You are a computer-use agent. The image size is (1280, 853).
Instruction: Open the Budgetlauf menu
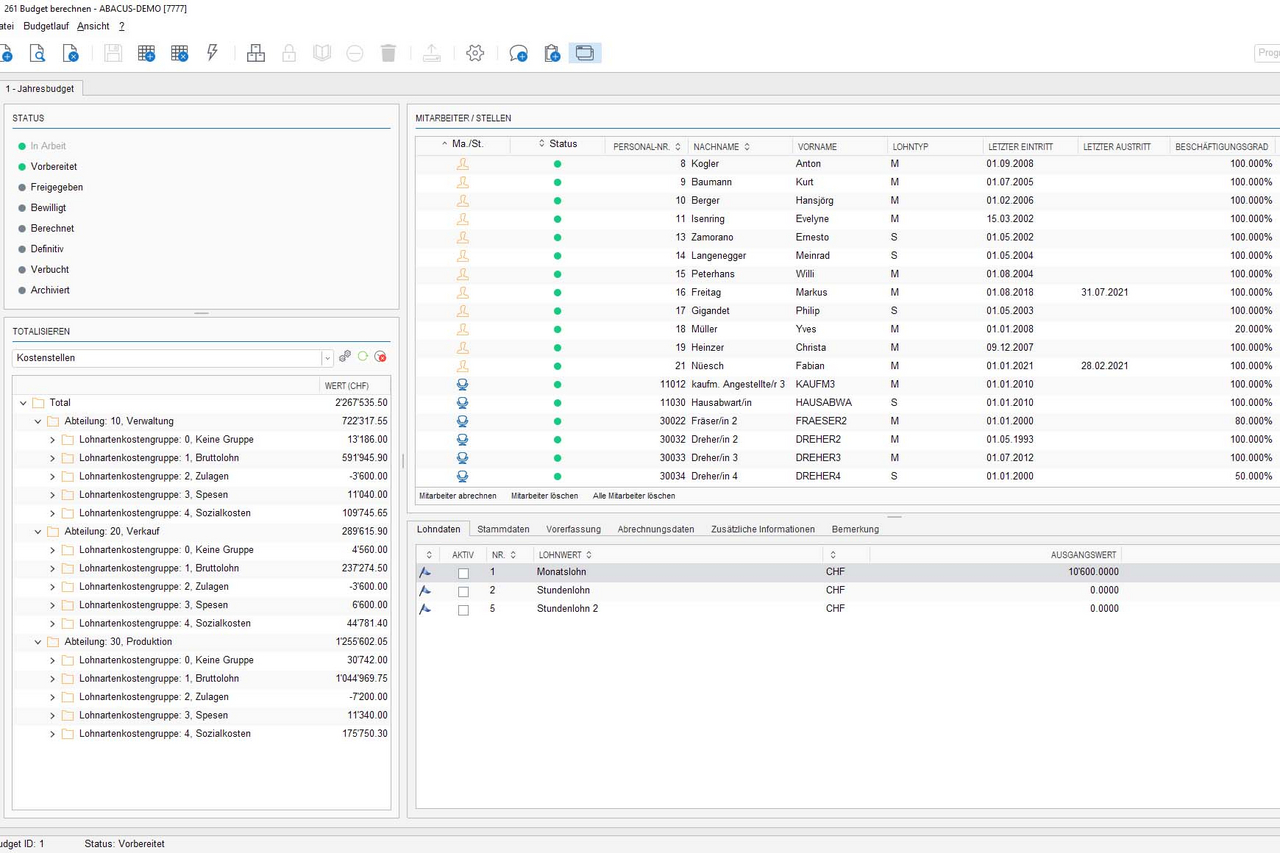pos(45,26)
